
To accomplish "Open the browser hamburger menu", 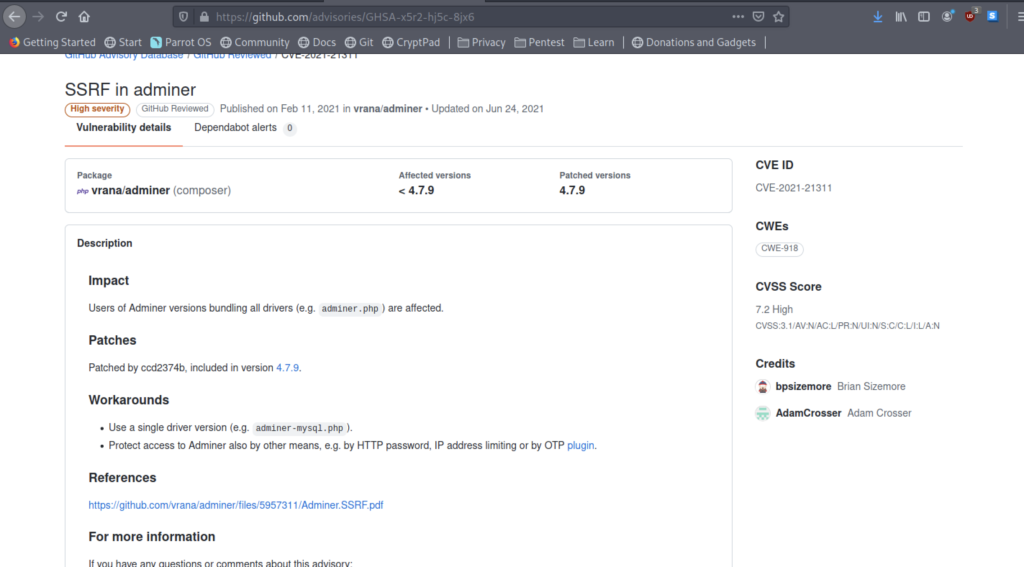I will (1020, 17).
